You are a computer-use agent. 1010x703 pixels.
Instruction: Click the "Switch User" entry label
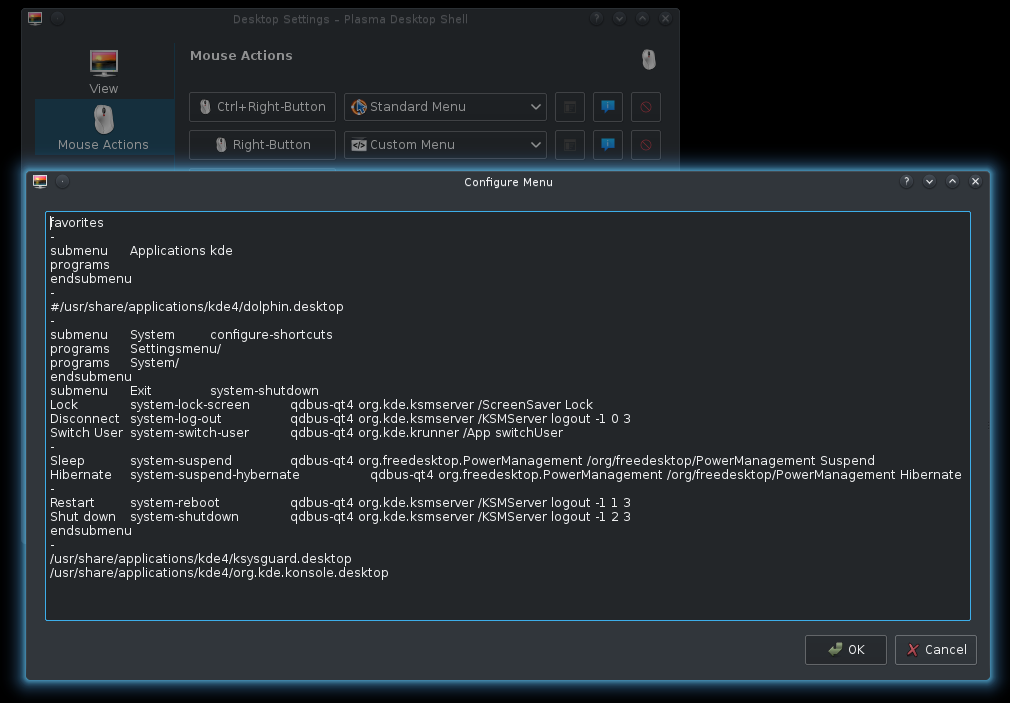tap(86, 433)
